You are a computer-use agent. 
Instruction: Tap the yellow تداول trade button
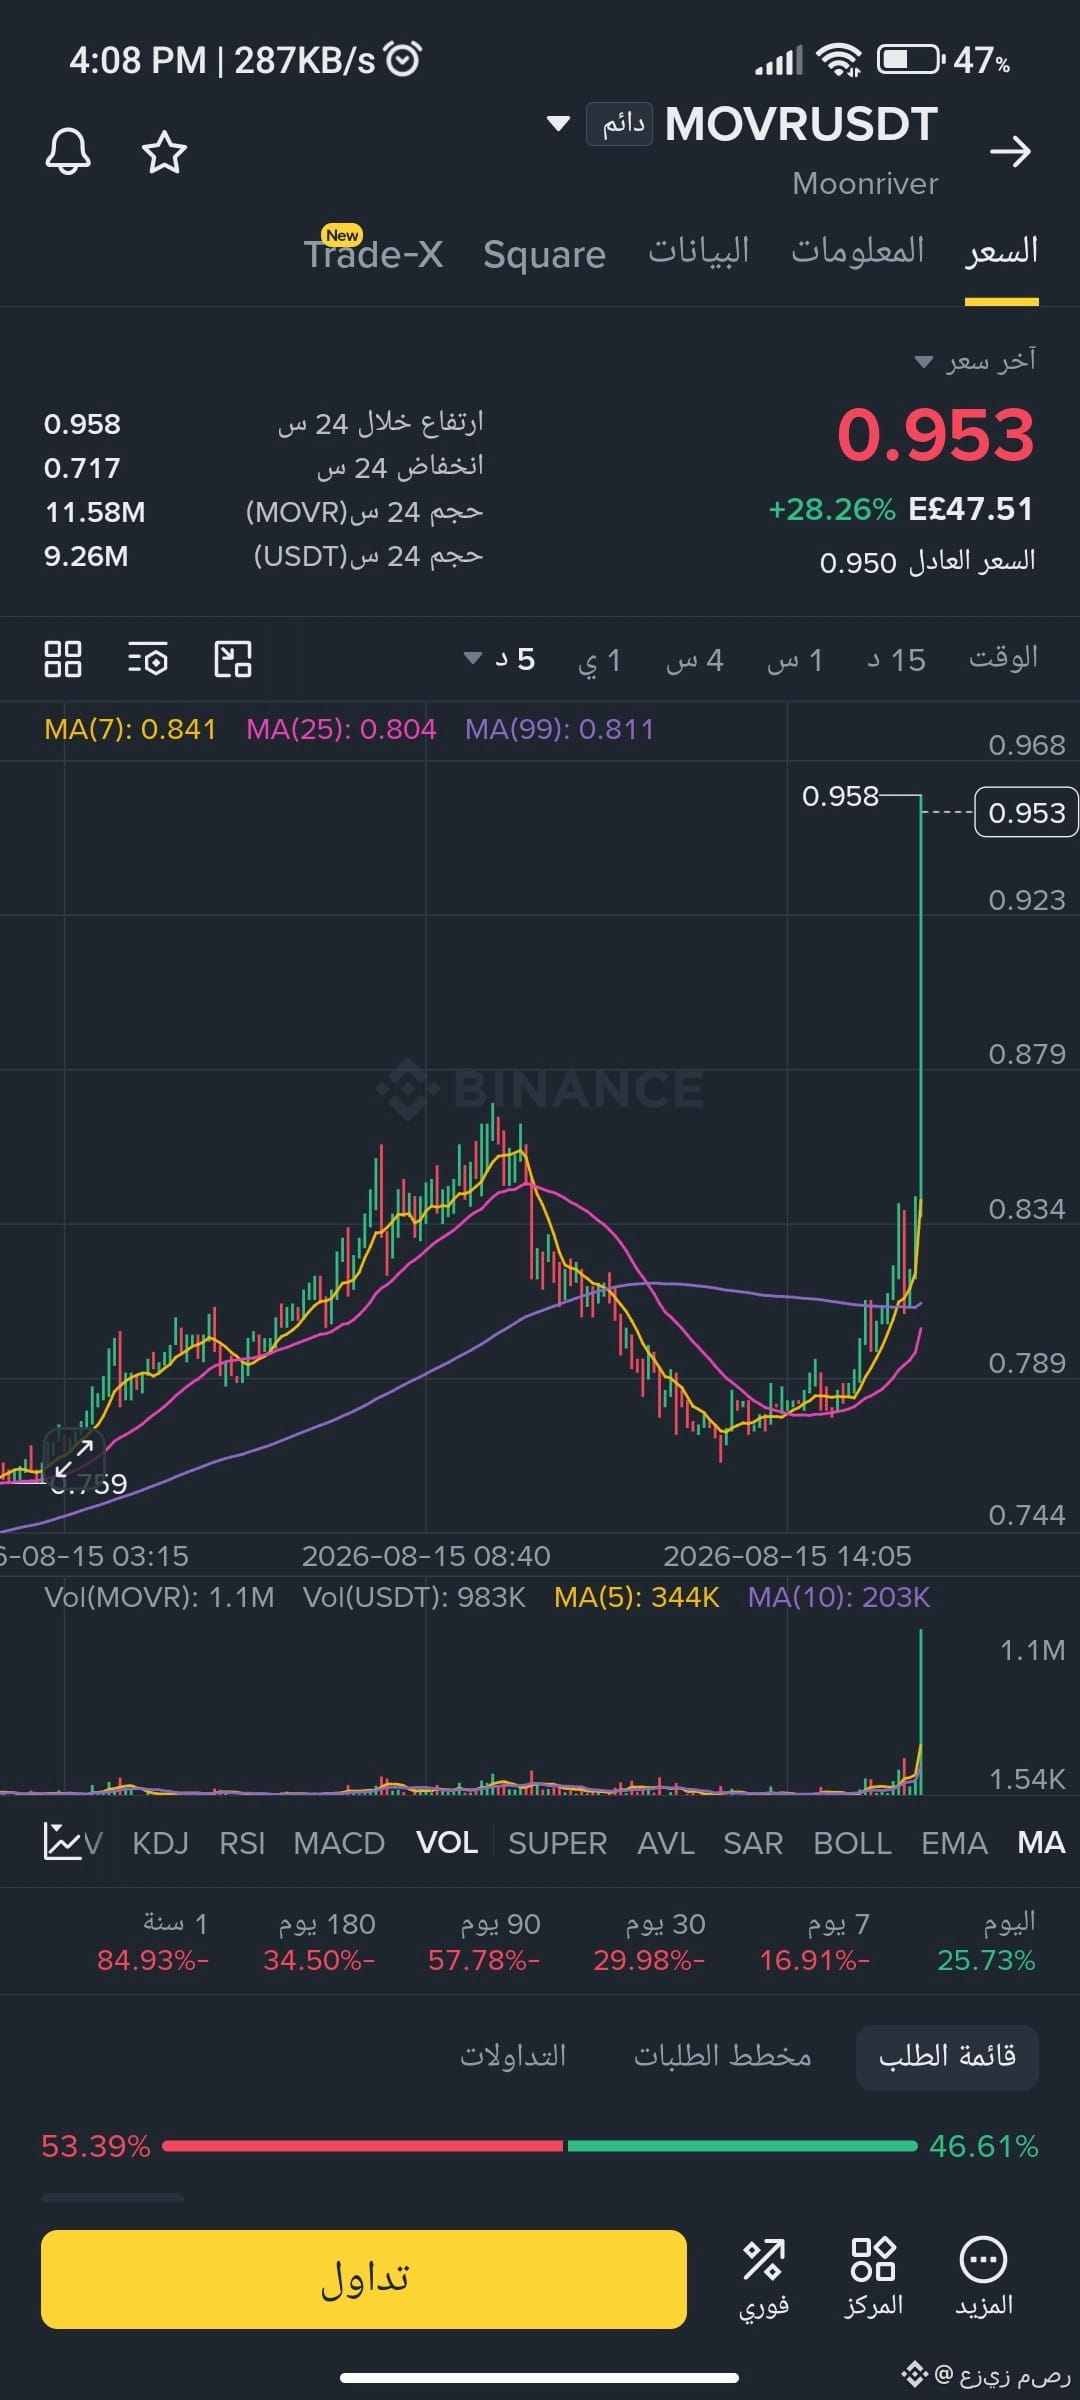[364, 2279]
